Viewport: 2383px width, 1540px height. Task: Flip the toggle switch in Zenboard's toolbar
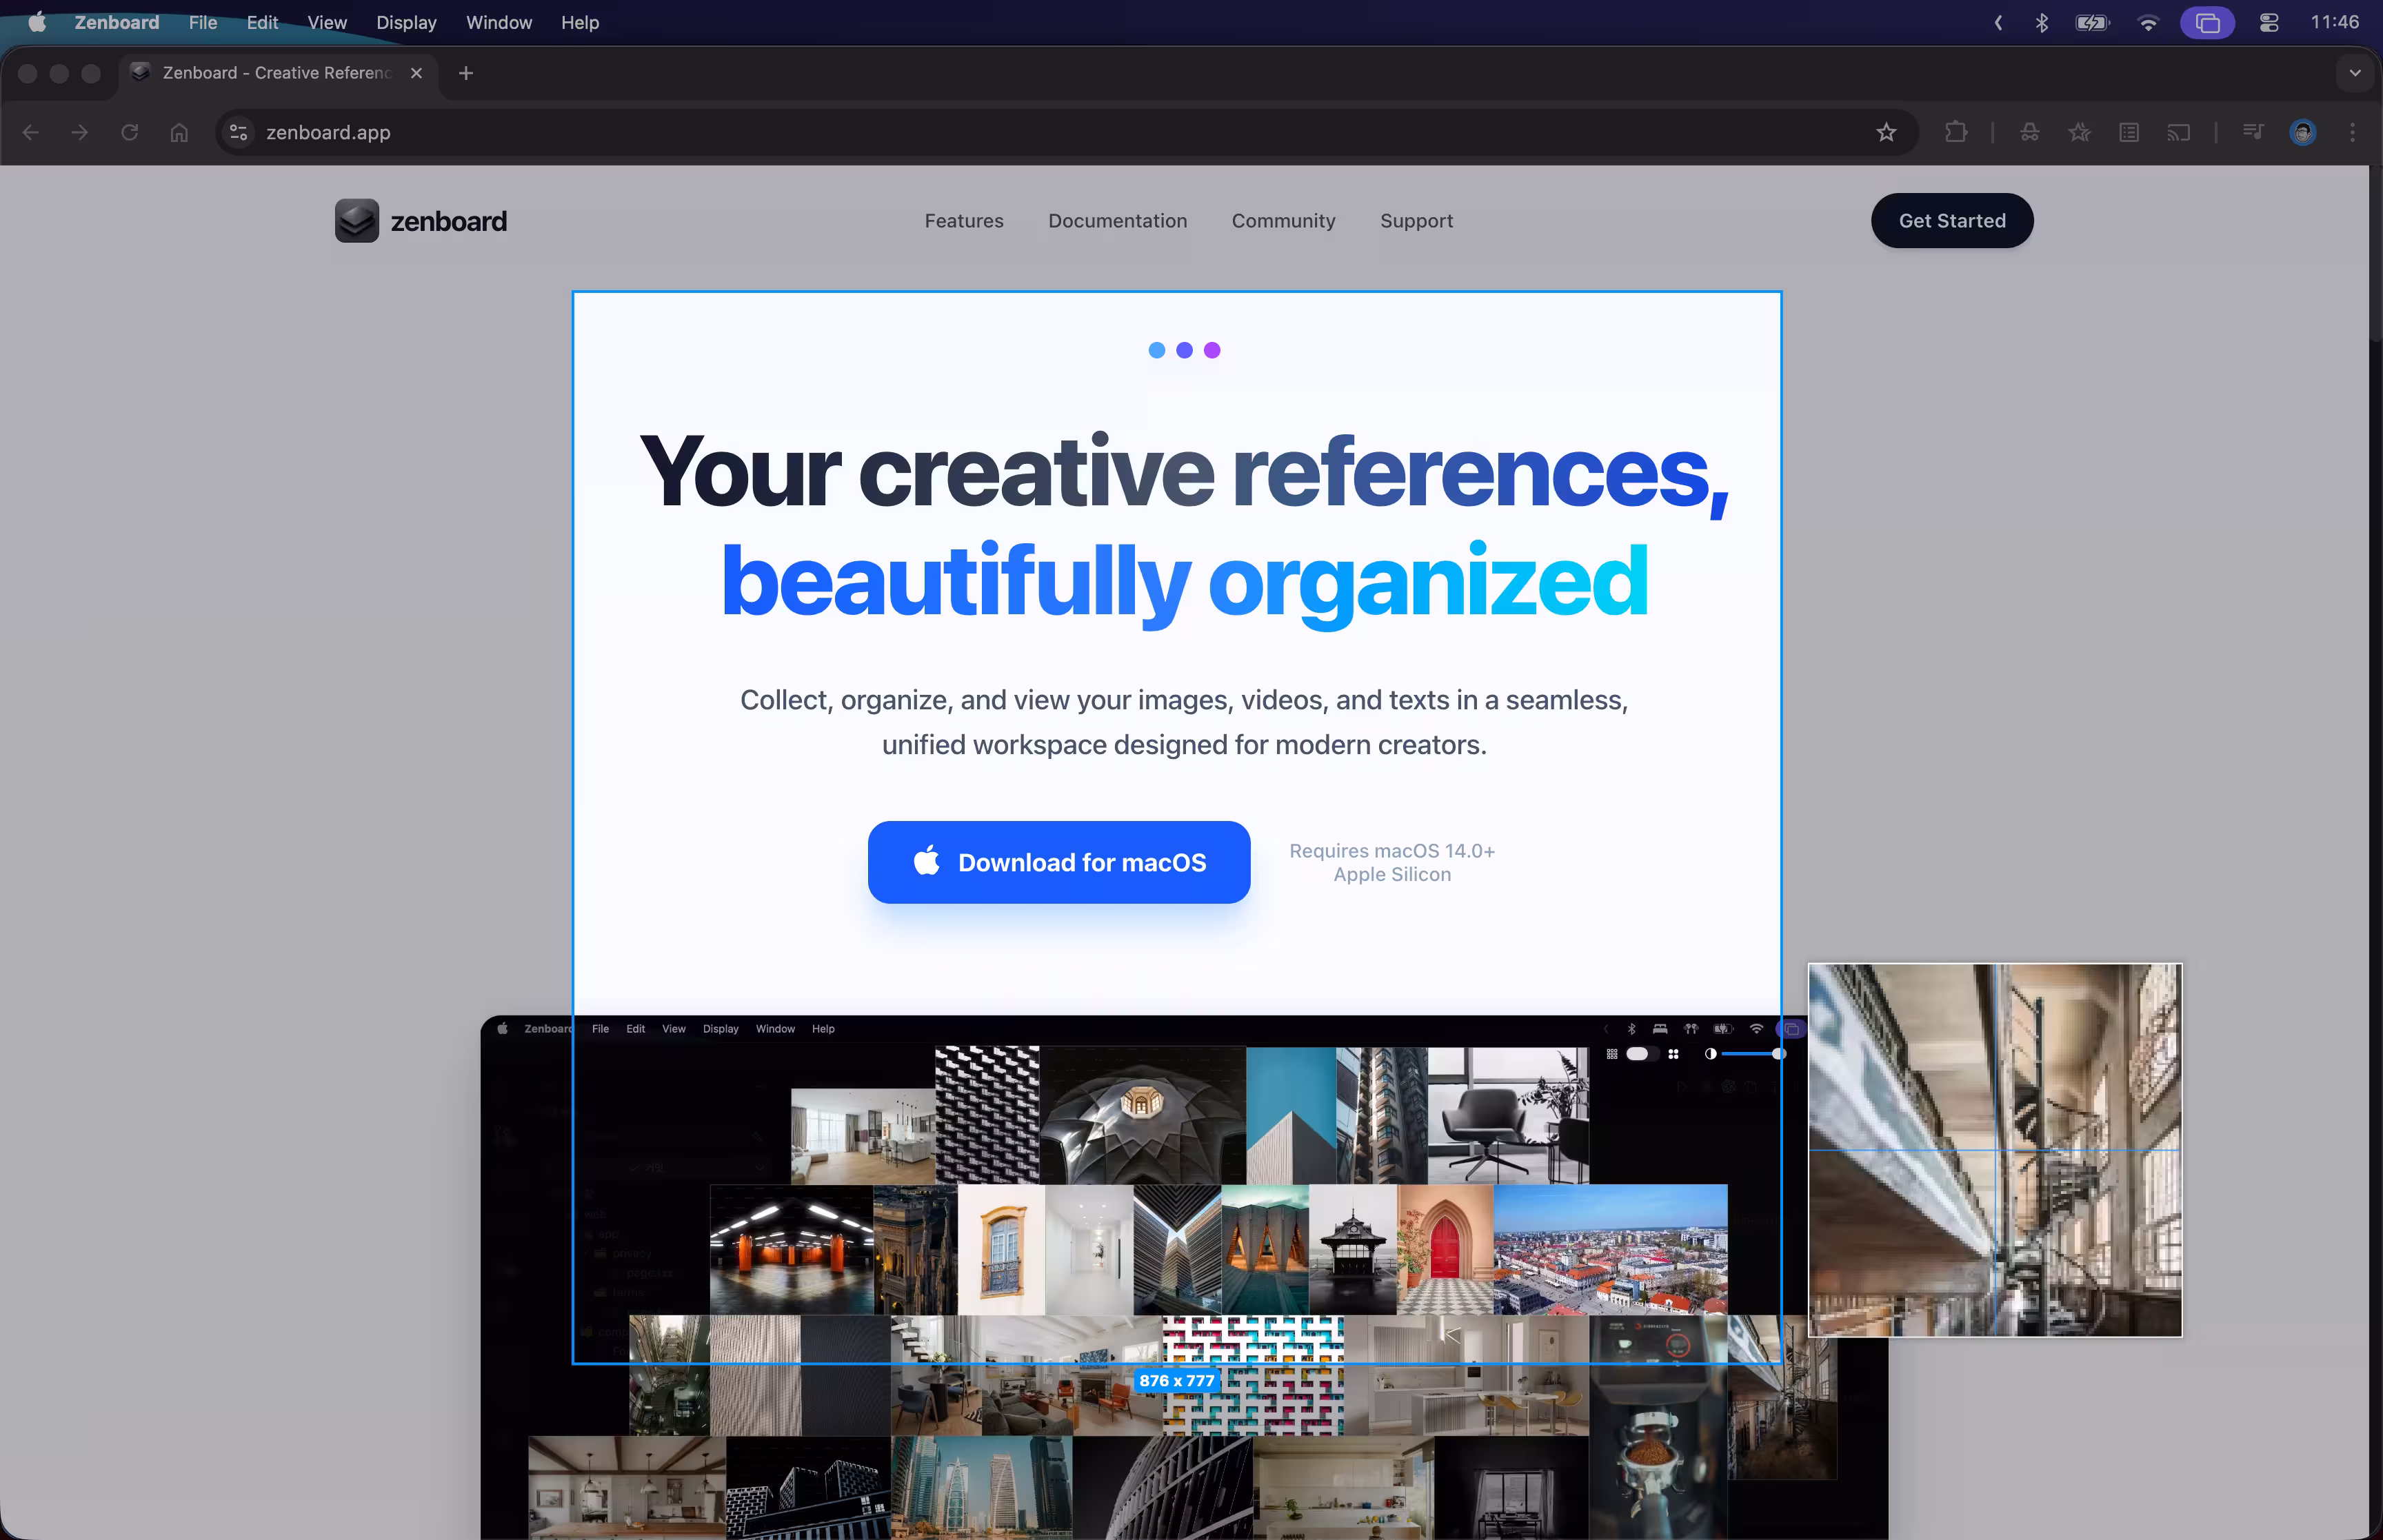[1641, 1054]
